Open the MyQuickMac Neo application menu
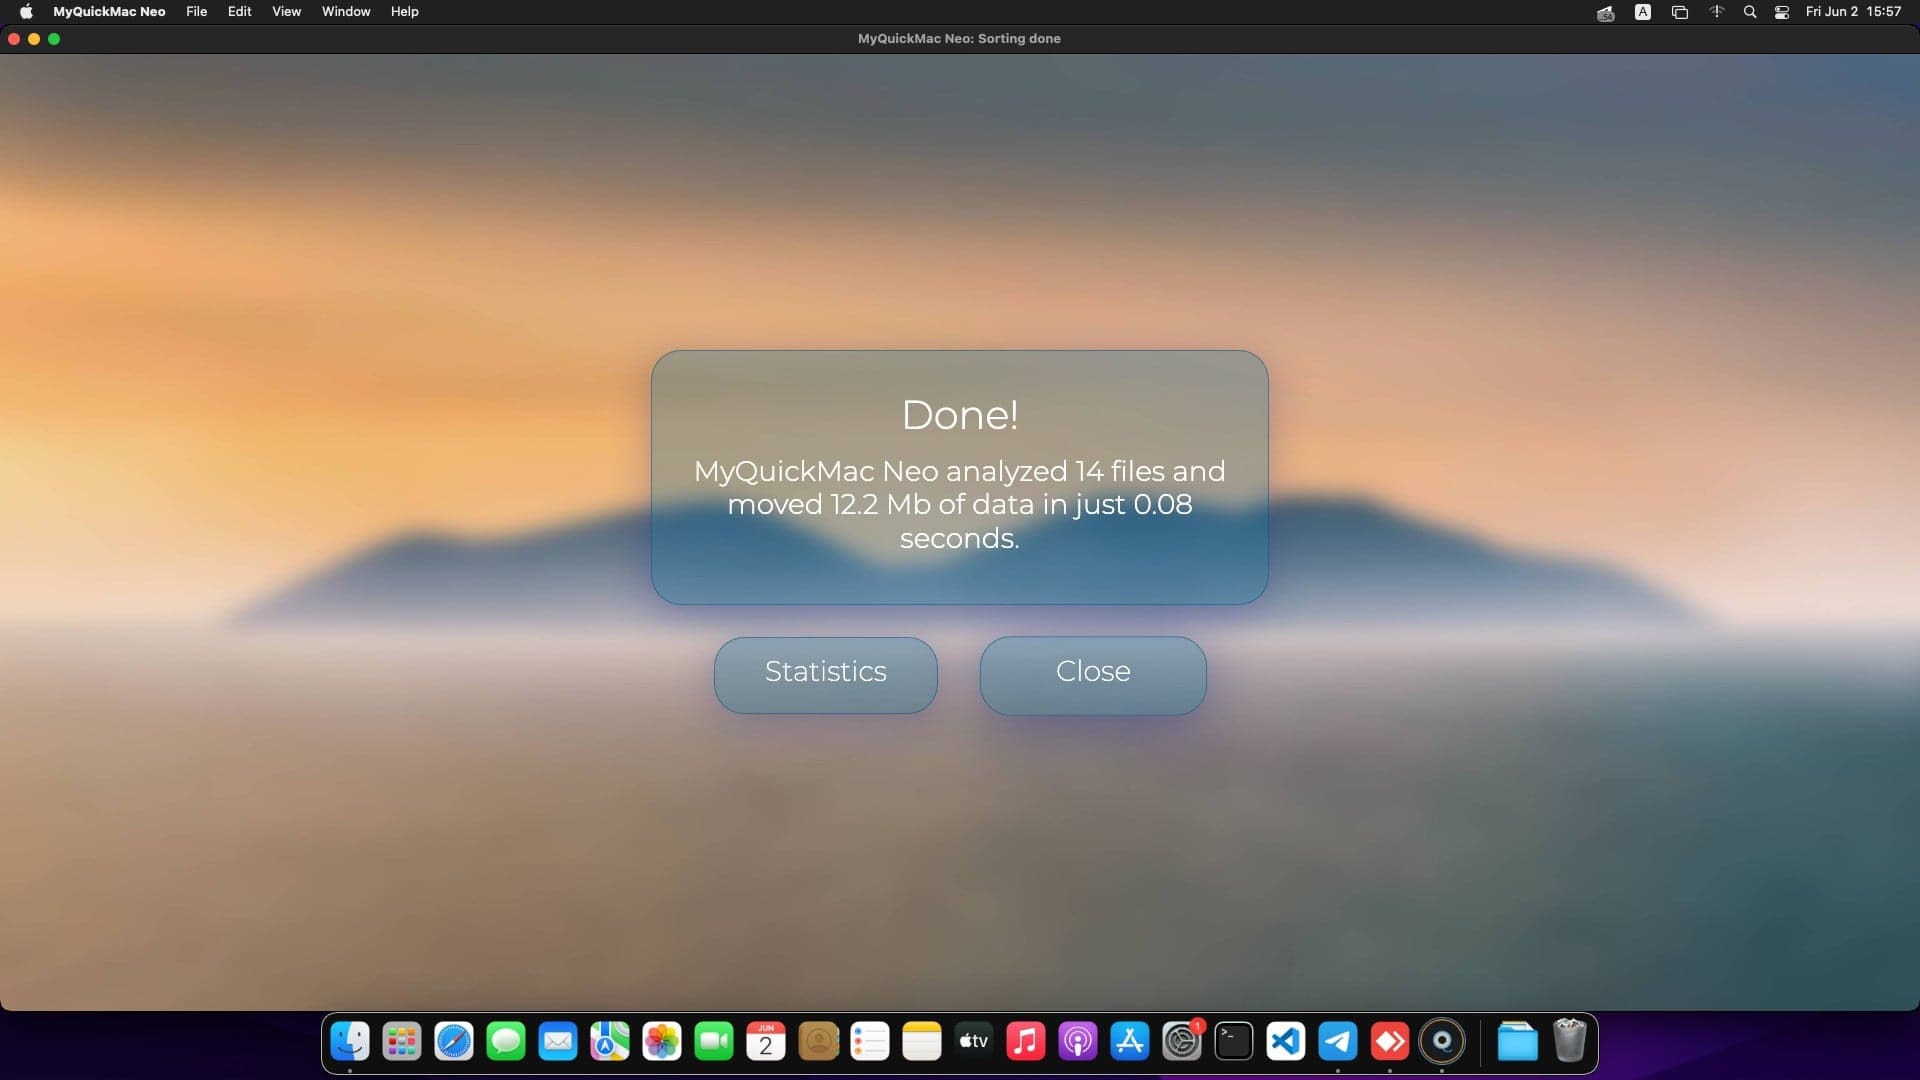The image size is (1920, 1080). click(x=109, y=12)
